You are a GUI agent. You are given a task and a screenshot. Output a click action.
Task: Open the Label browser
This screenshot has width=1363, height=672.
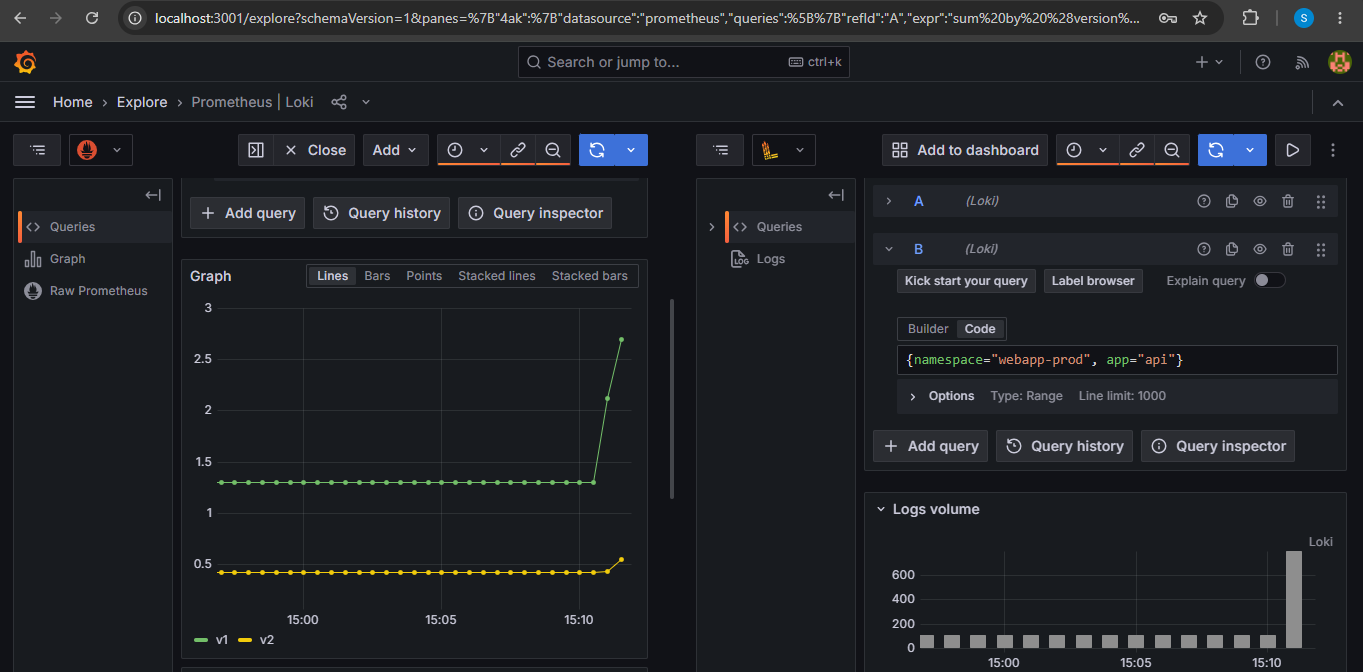(x=1093, y=281)
